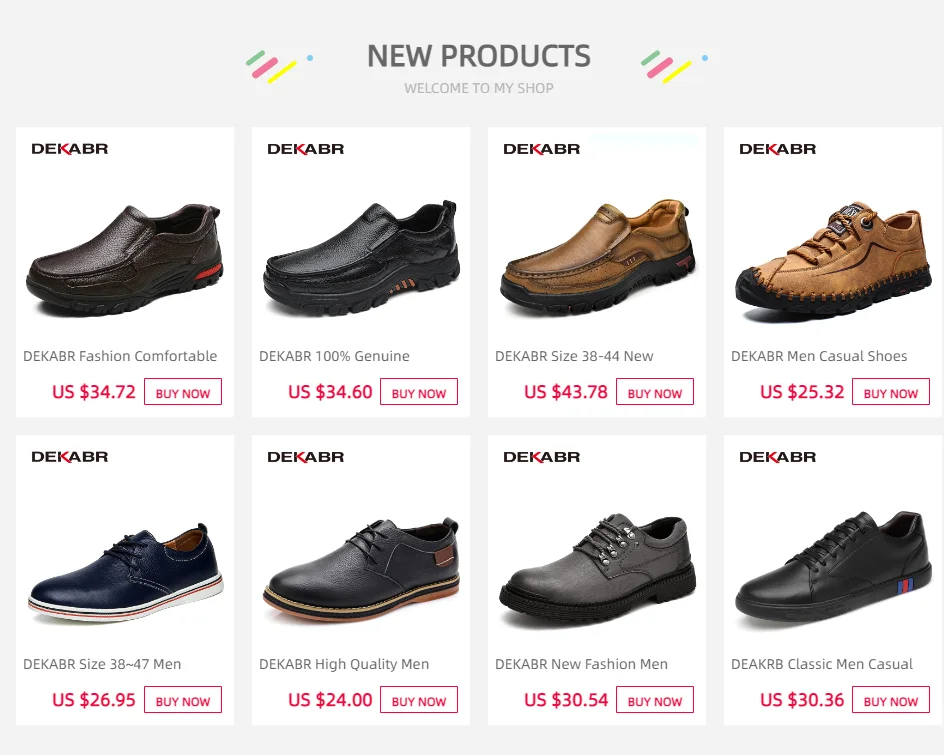Click Buy Now next to US $43.78
Viewport: 944px width, 755px height.
655,392
